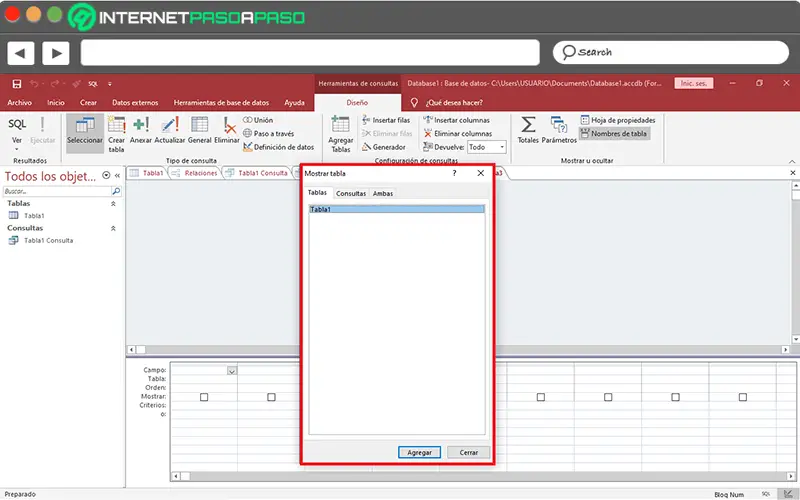Click the search magnifier in navigation pane
The height and width of the screenshot is (500, 800).
coord(116,191)
